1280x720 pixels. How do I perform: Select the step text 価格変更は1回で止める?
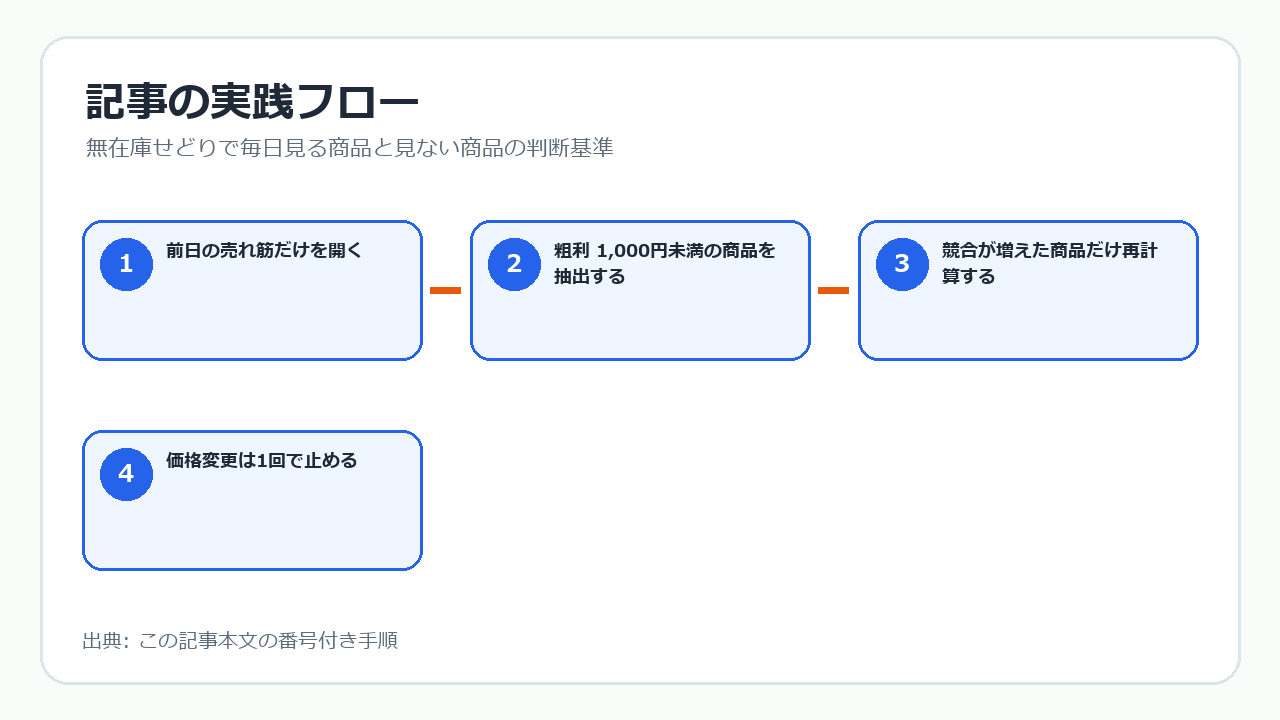point(262,461)
